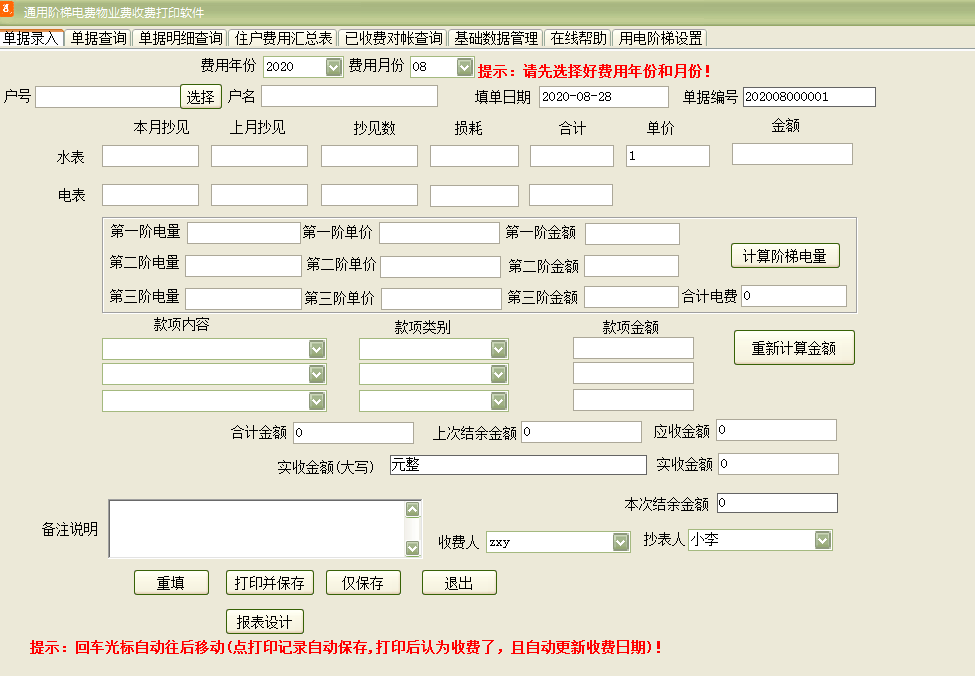This screenshot has width=975, height=676.
Task: Click 重新计算金额 to recalculate amounts
Action: pyautogui.click(x=794, y=348)
